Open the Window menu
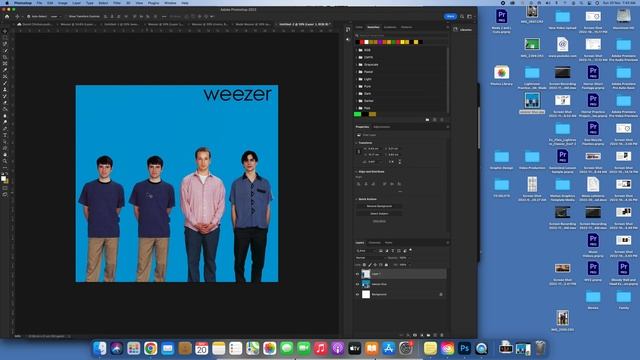The width and height of the screenshot is (640, 360). (170, 3)
